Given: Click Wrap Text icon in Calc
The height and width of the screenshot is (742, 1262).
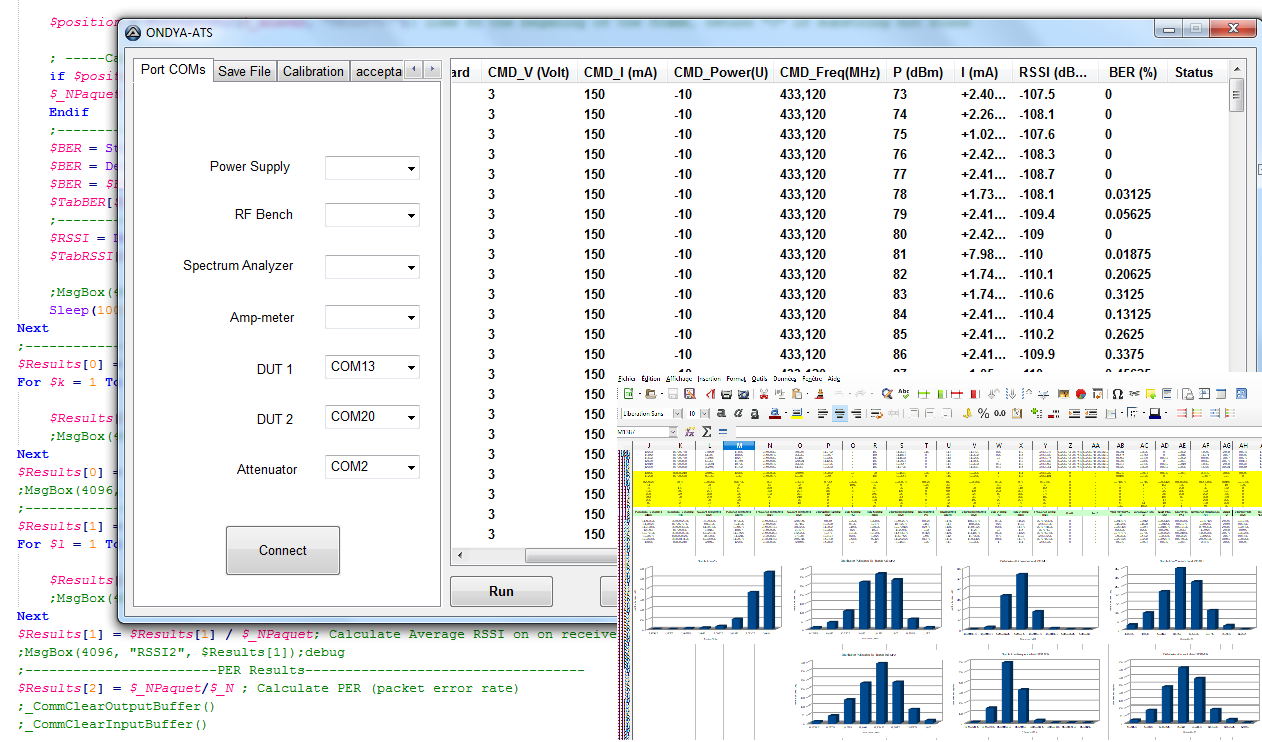Looking at the screenshot, I should [877, 413].
